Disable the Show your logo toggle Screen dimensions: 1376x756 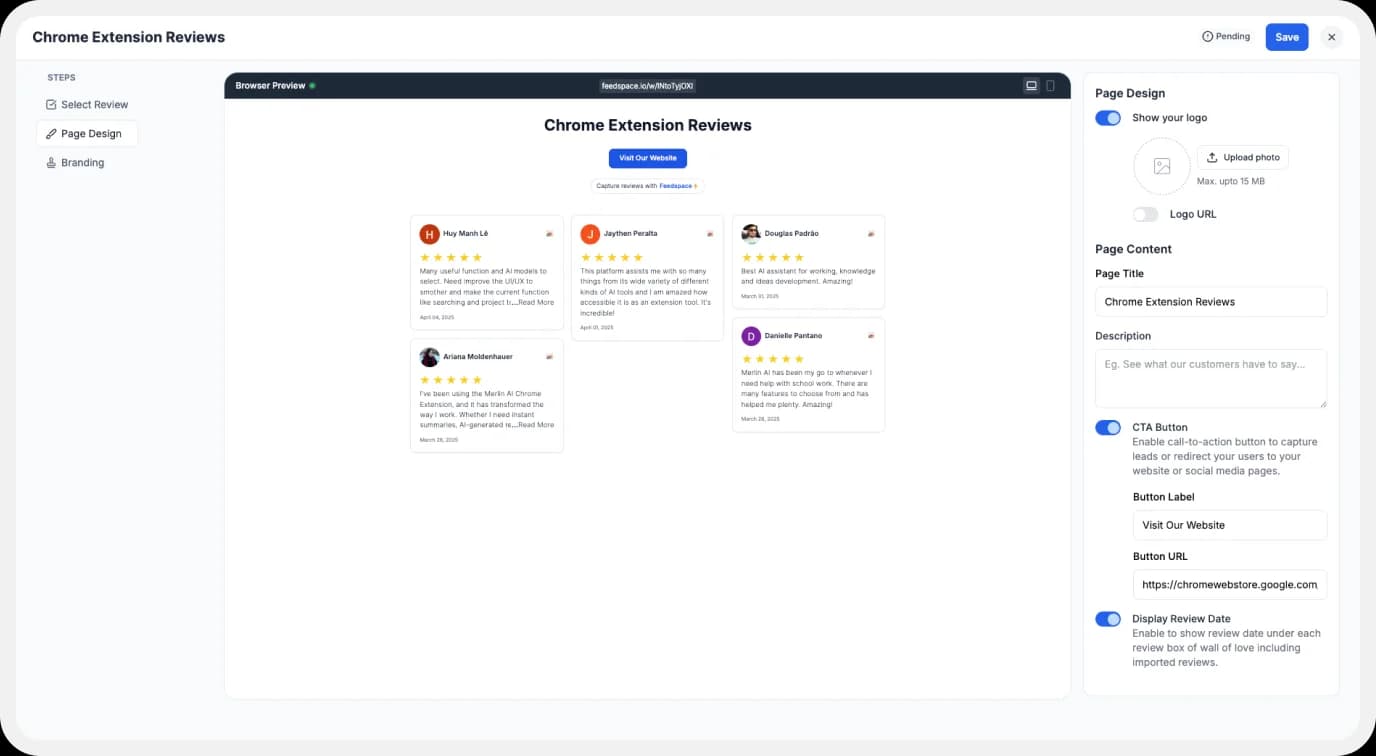click(x=1108, y=118)
